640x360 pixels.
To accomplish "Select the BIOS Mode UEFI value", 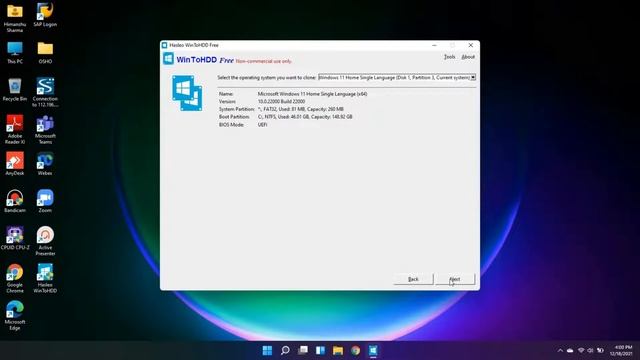I will (x=262, y=124).
